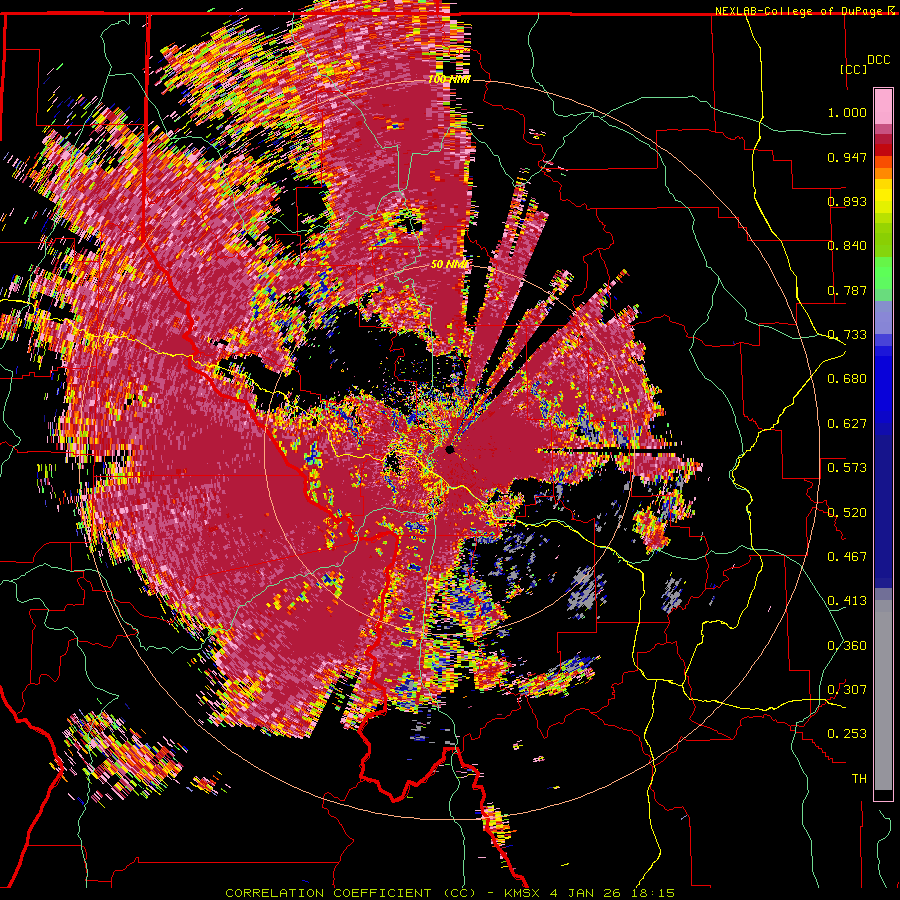Select the 0.467 scale value
This screenshot has width=900, height=900.
coord(847,556)
